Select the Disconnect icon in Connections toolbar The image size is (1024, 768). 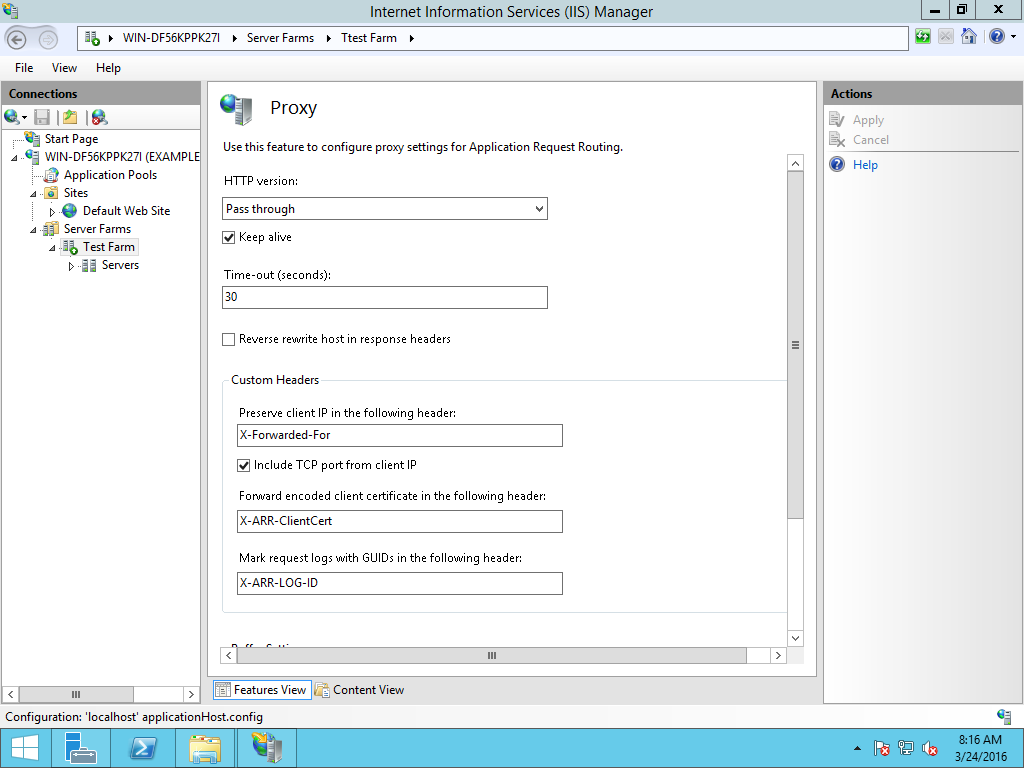(x=97, y=117)
